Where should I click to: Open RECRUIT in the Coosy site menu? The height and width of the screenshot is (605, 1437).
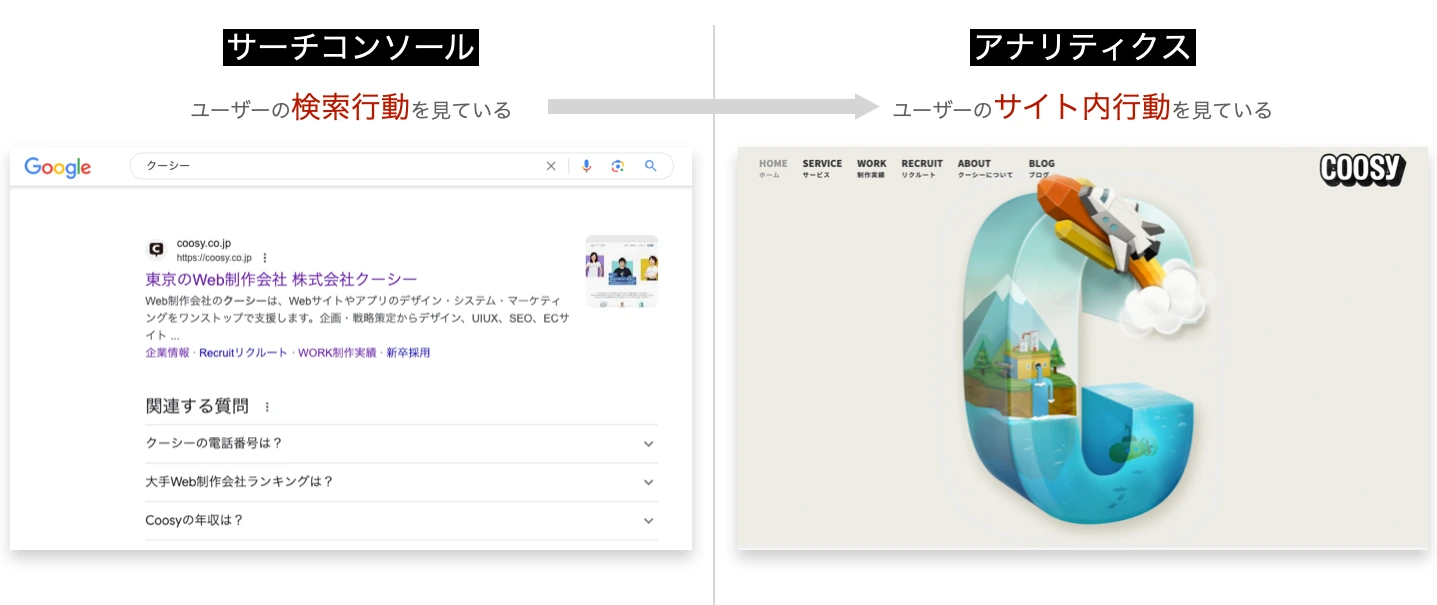922,168
